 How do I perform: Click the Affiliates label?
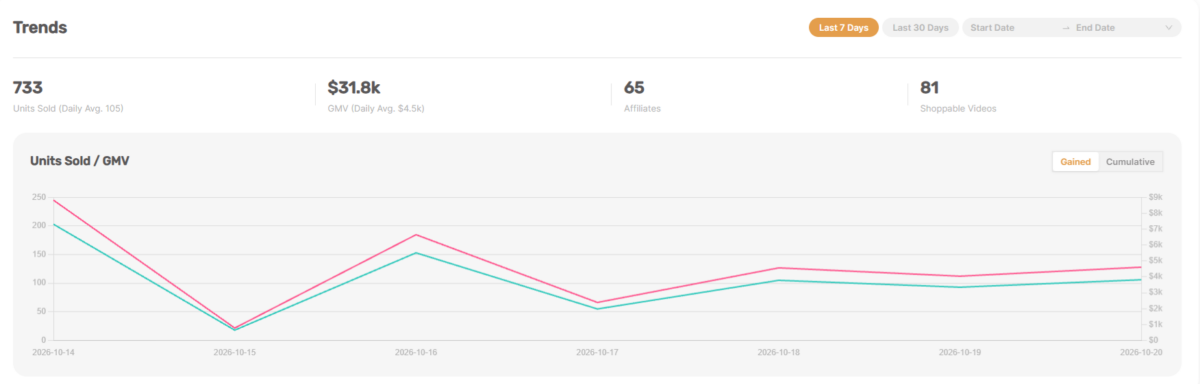642,108
